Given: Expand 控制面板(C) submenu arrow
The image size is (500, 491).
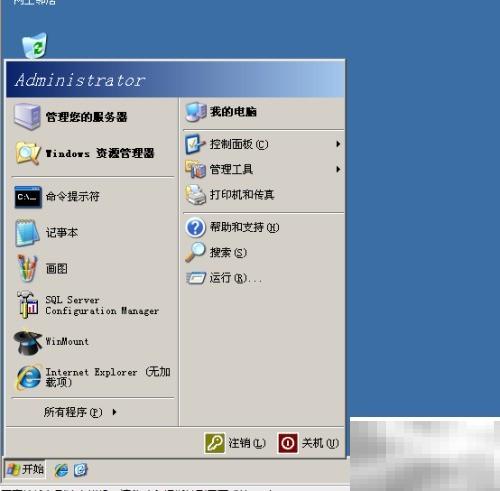Looking at the screenshot, I should (x=338, y=144).
